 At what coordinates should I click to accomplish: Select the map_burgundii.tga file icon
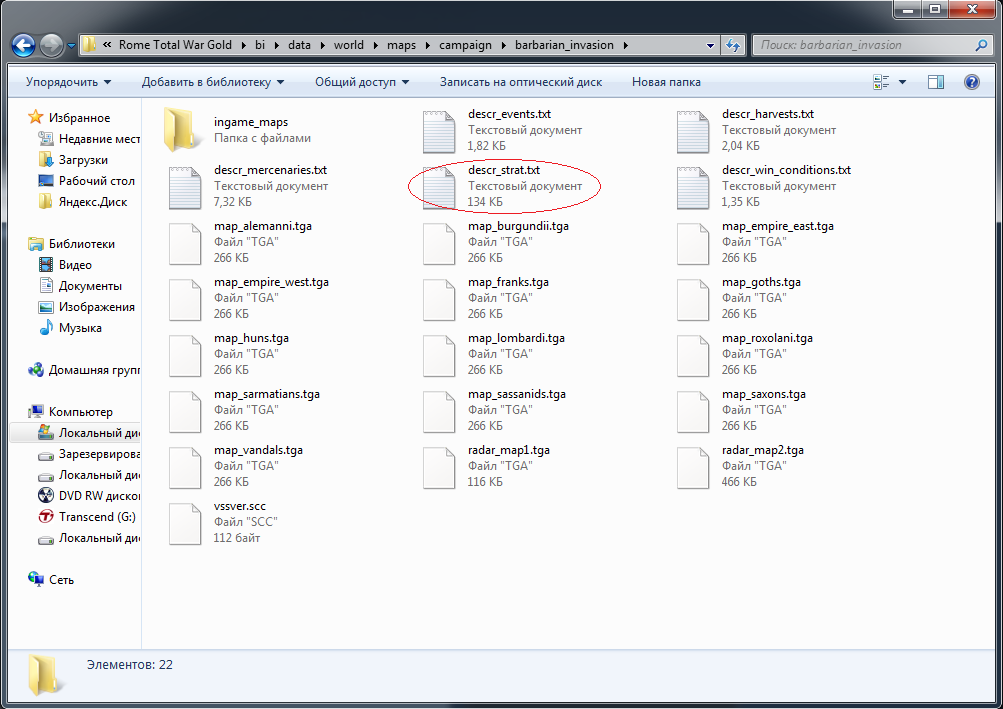pos(439,244)
